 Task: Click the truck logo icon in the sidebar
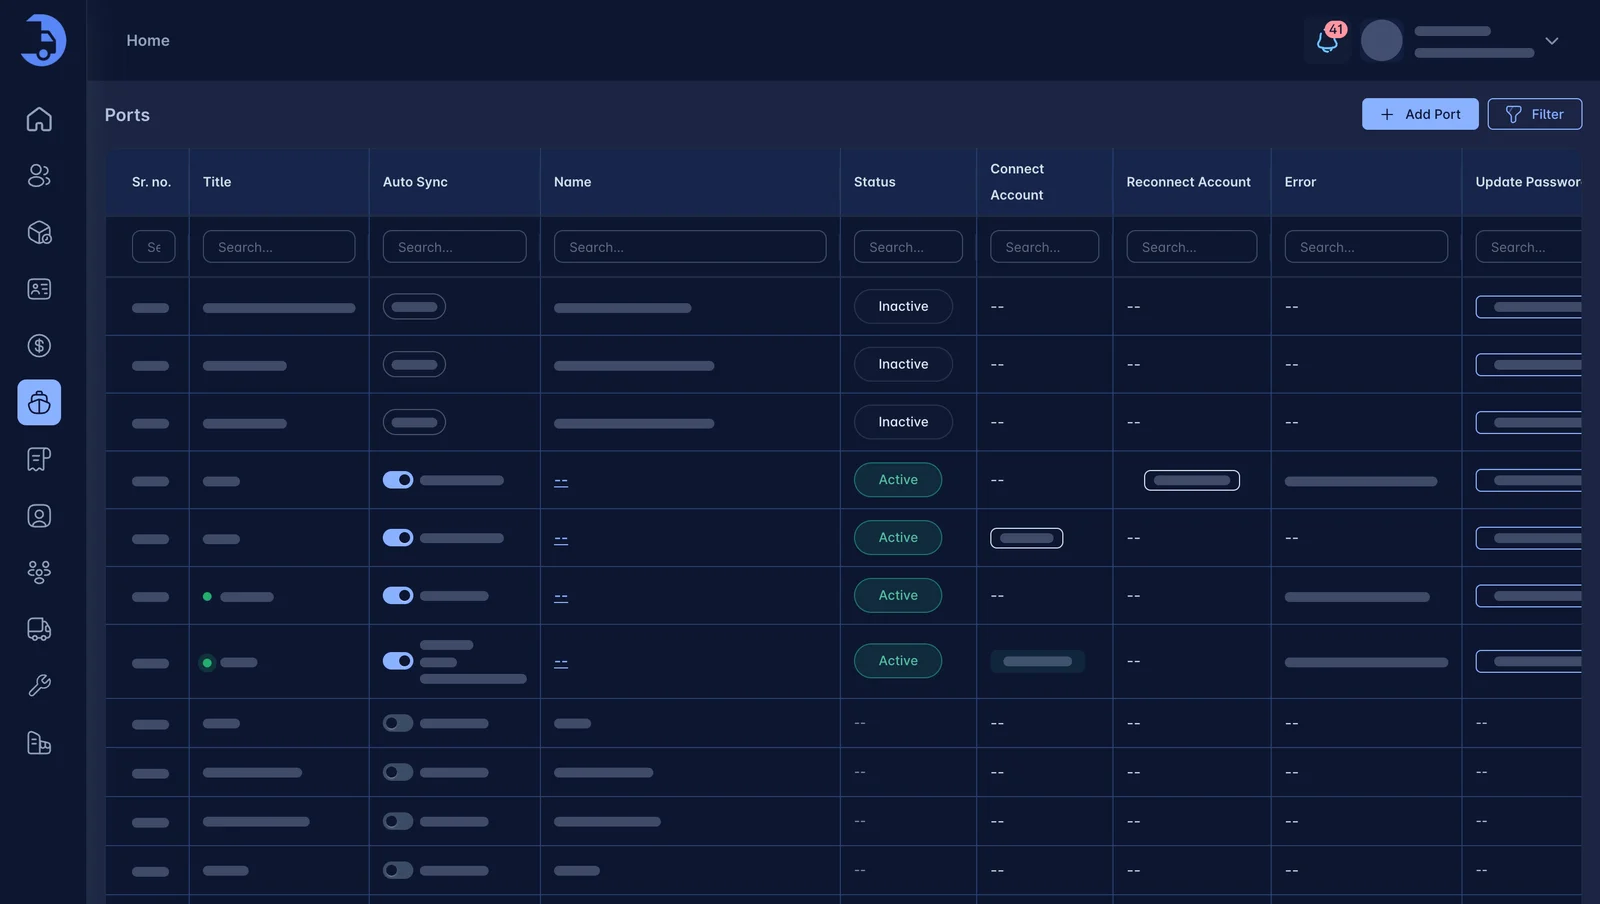click(43, 40)
